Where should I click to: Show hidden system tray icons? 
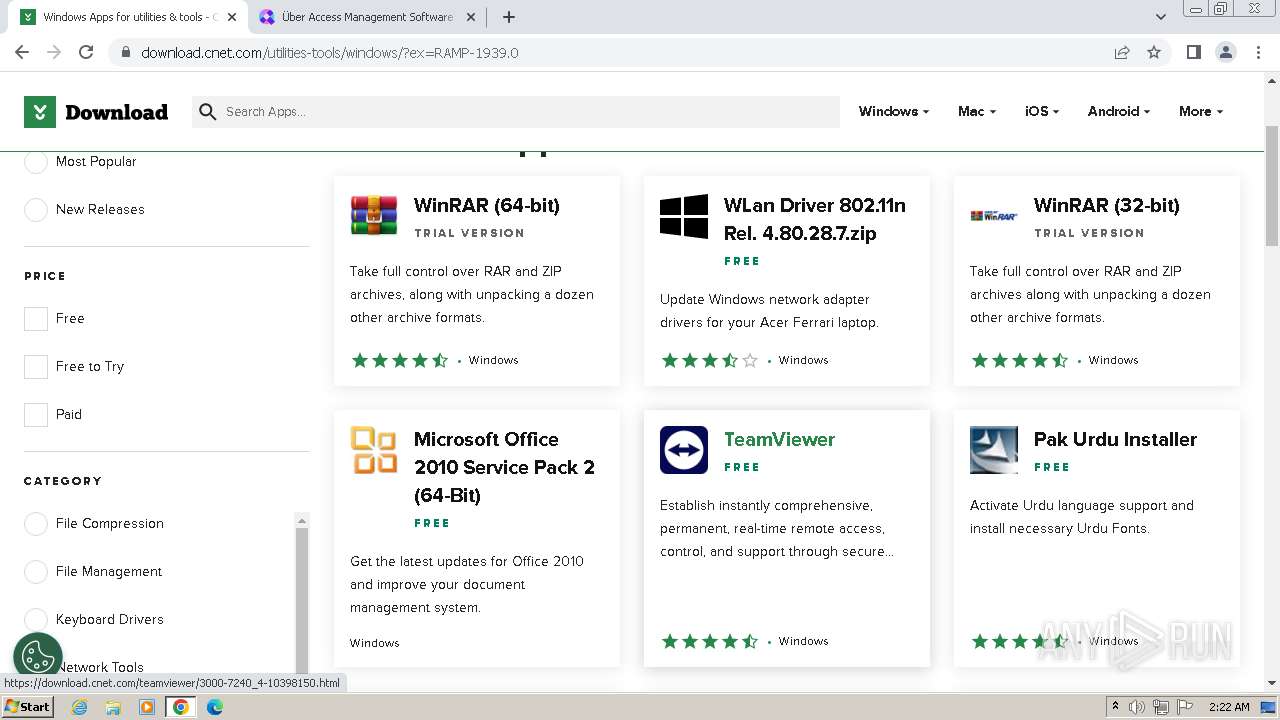click(x=1116, y=707)
